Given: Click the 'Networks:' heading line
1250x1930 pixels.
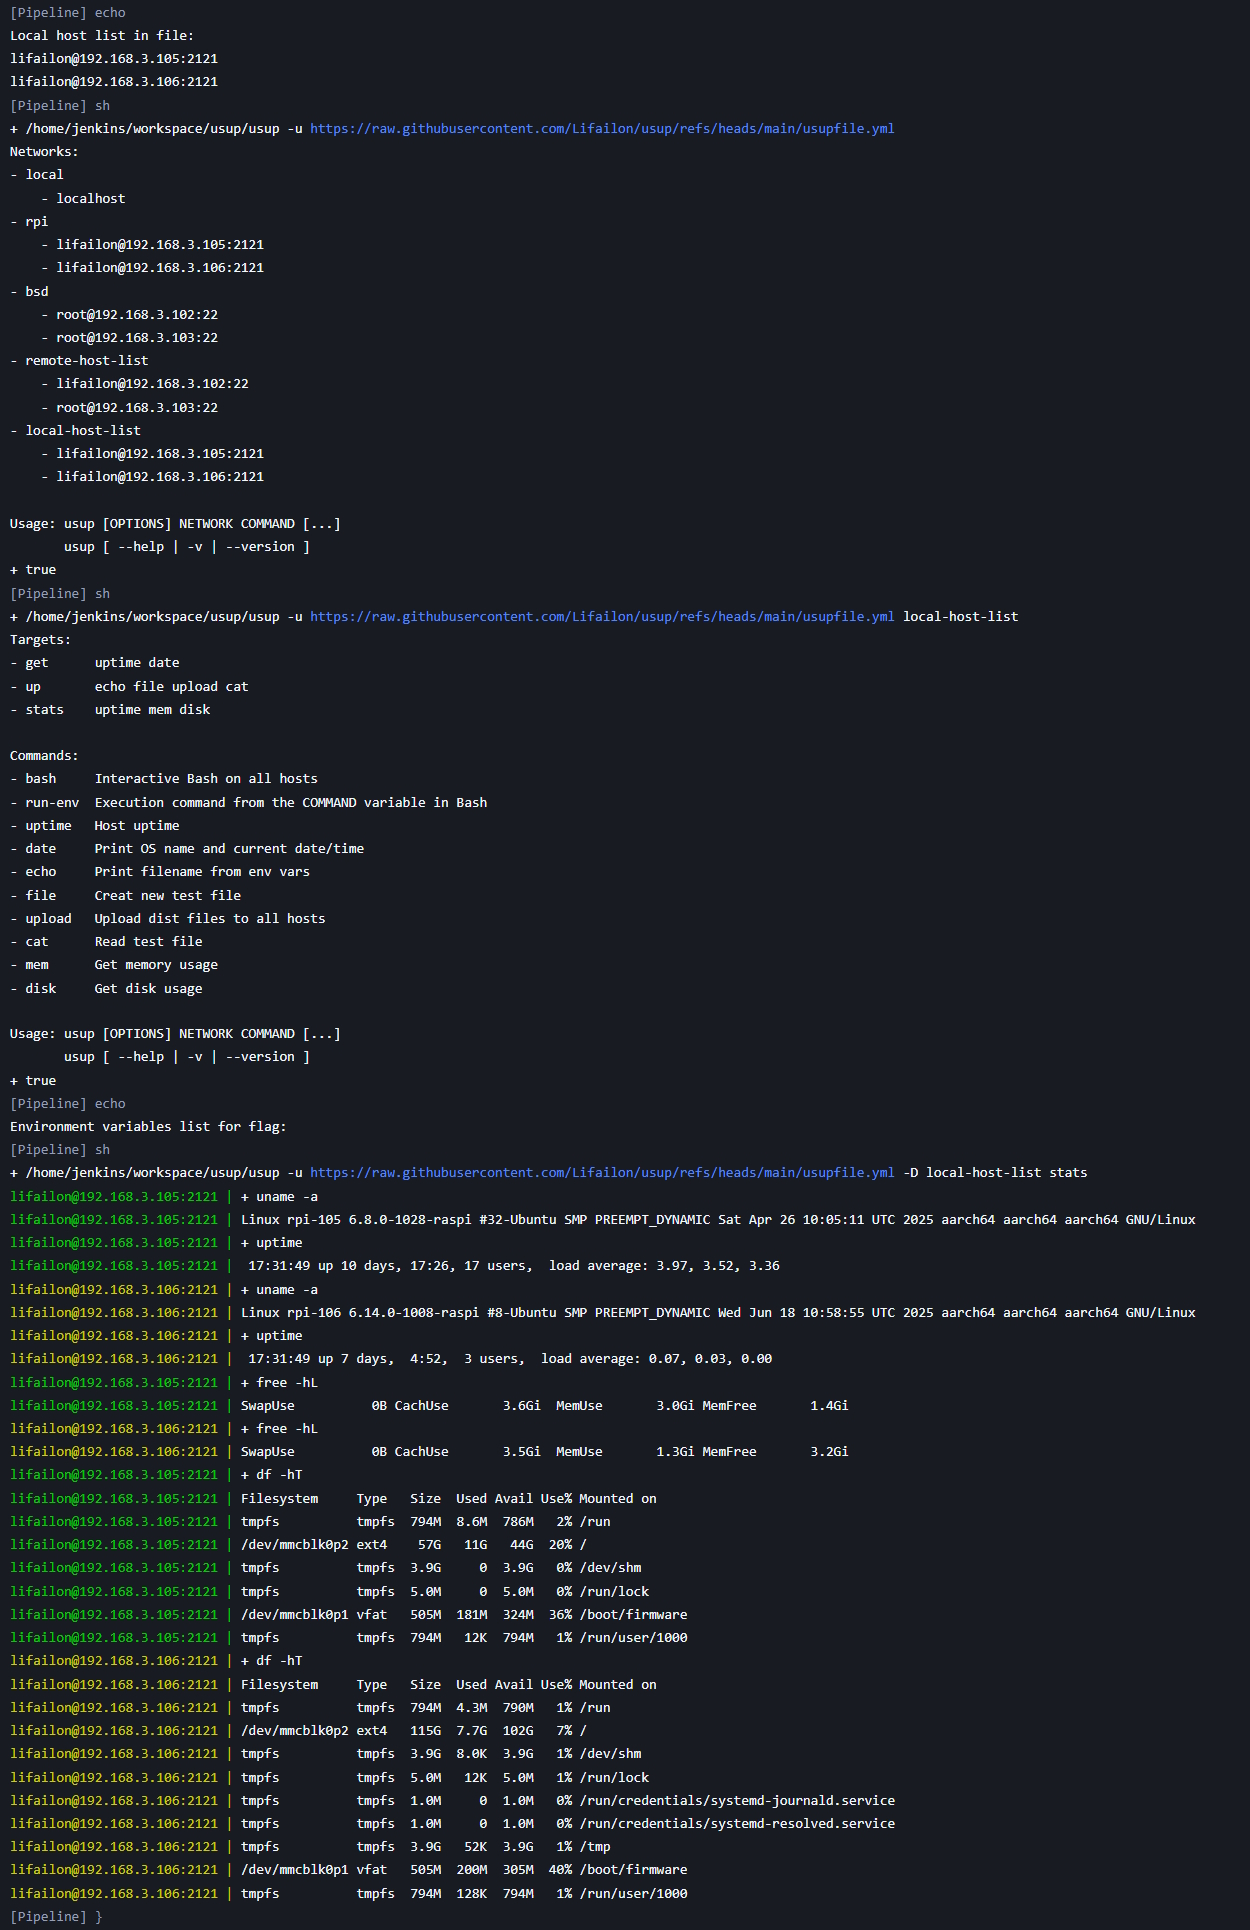Looking at the screenshot, I should point(44,151).
